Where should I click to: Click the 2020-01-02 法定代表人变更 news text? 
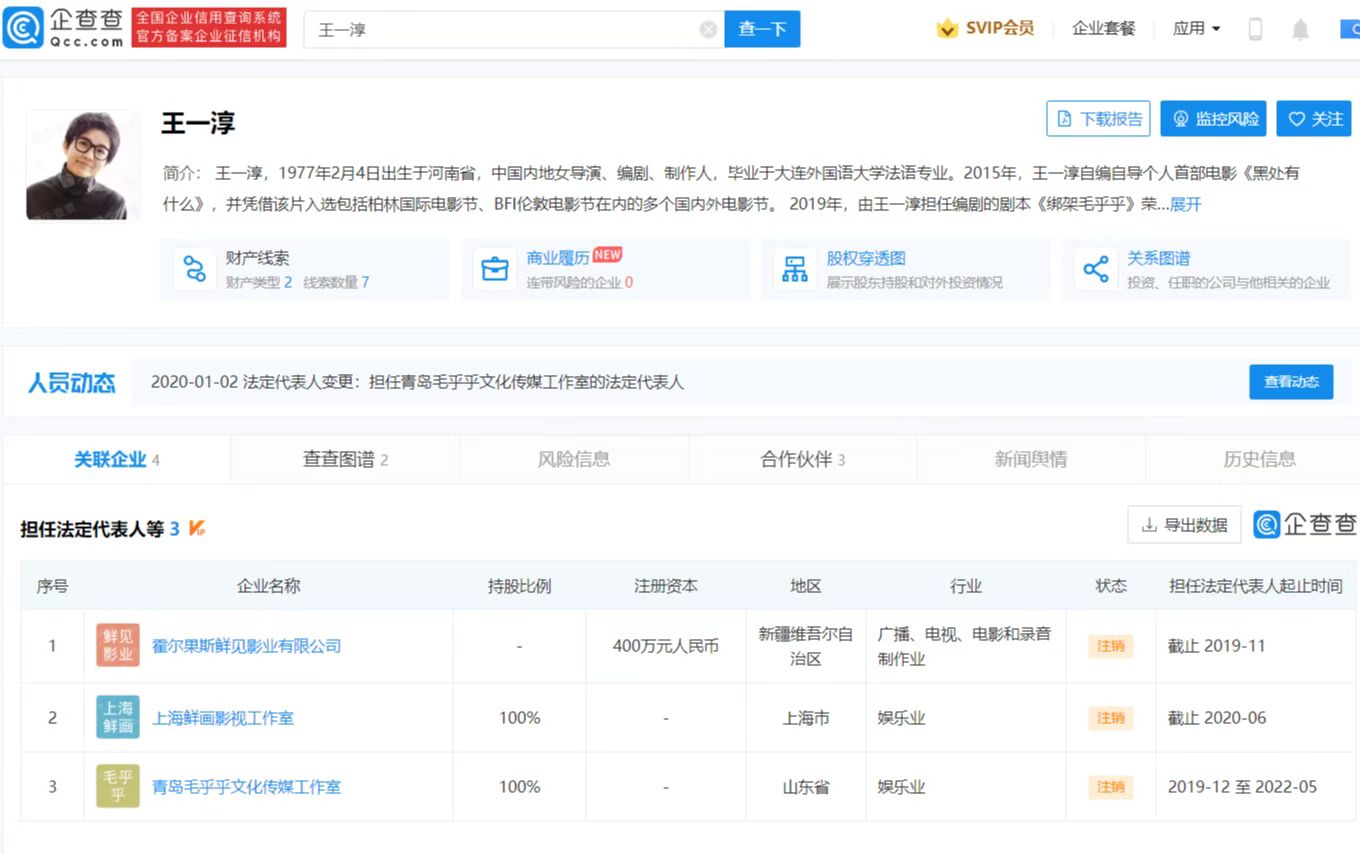[x=417, y=382]
